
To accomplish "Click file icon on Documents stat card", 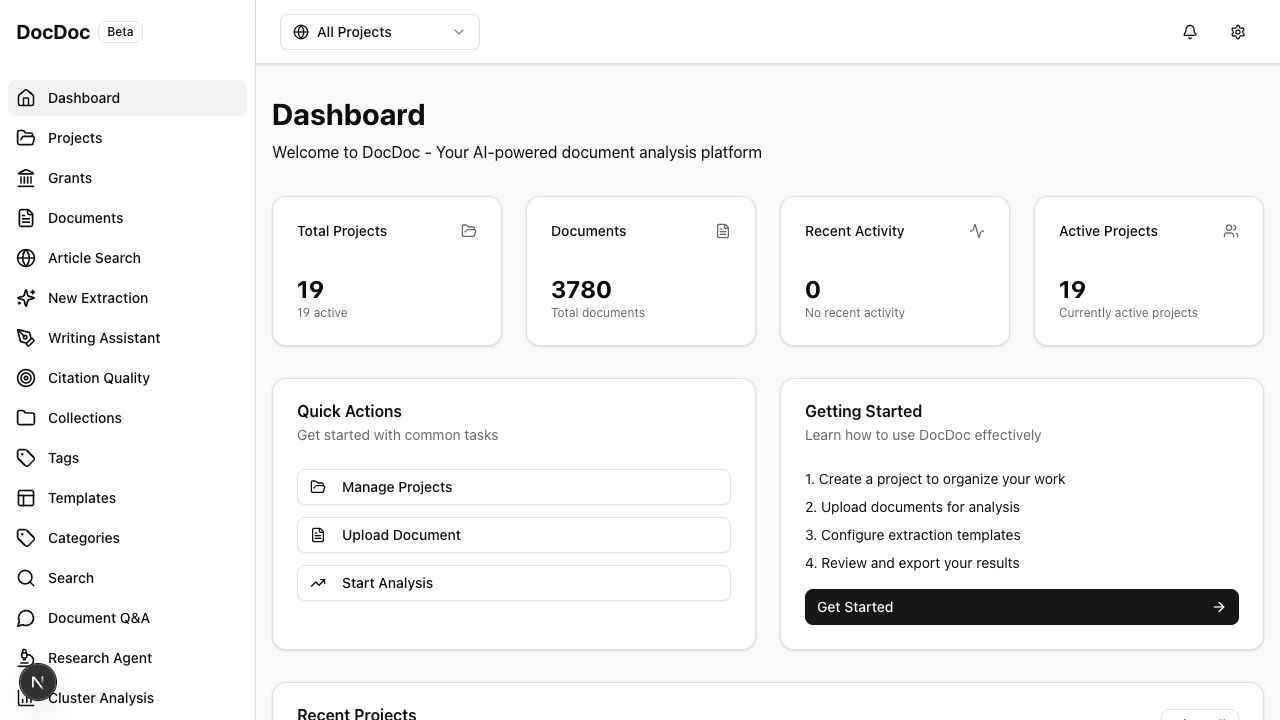I will [723, 231].
